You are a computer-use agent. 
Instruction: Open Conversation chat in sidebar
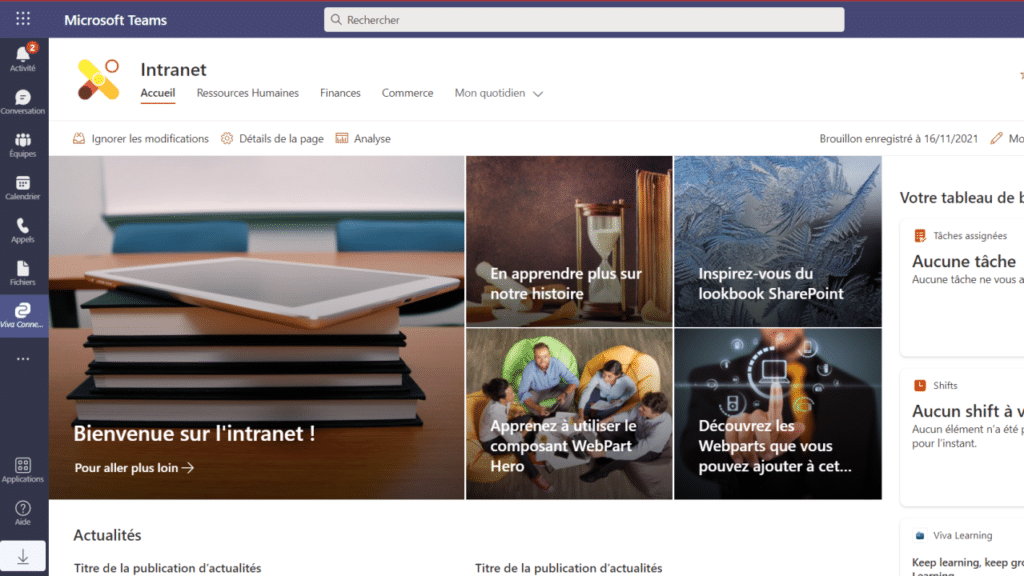(23, 102)
